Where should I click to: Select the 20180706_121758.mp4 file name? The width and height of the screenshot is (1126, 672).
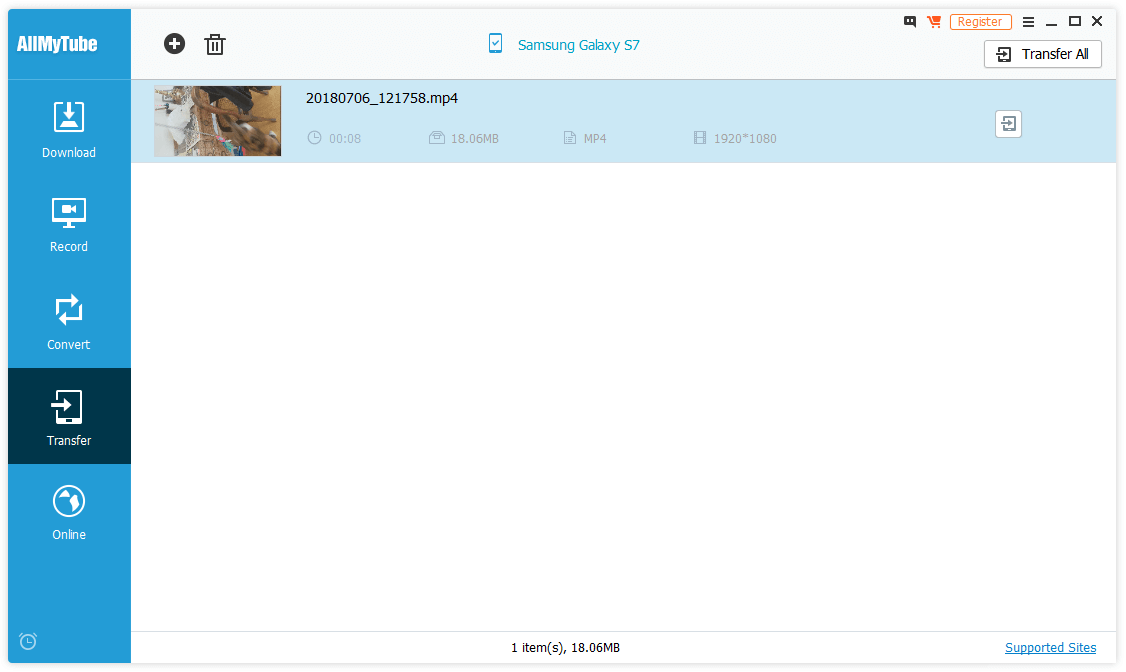[382, 98]
